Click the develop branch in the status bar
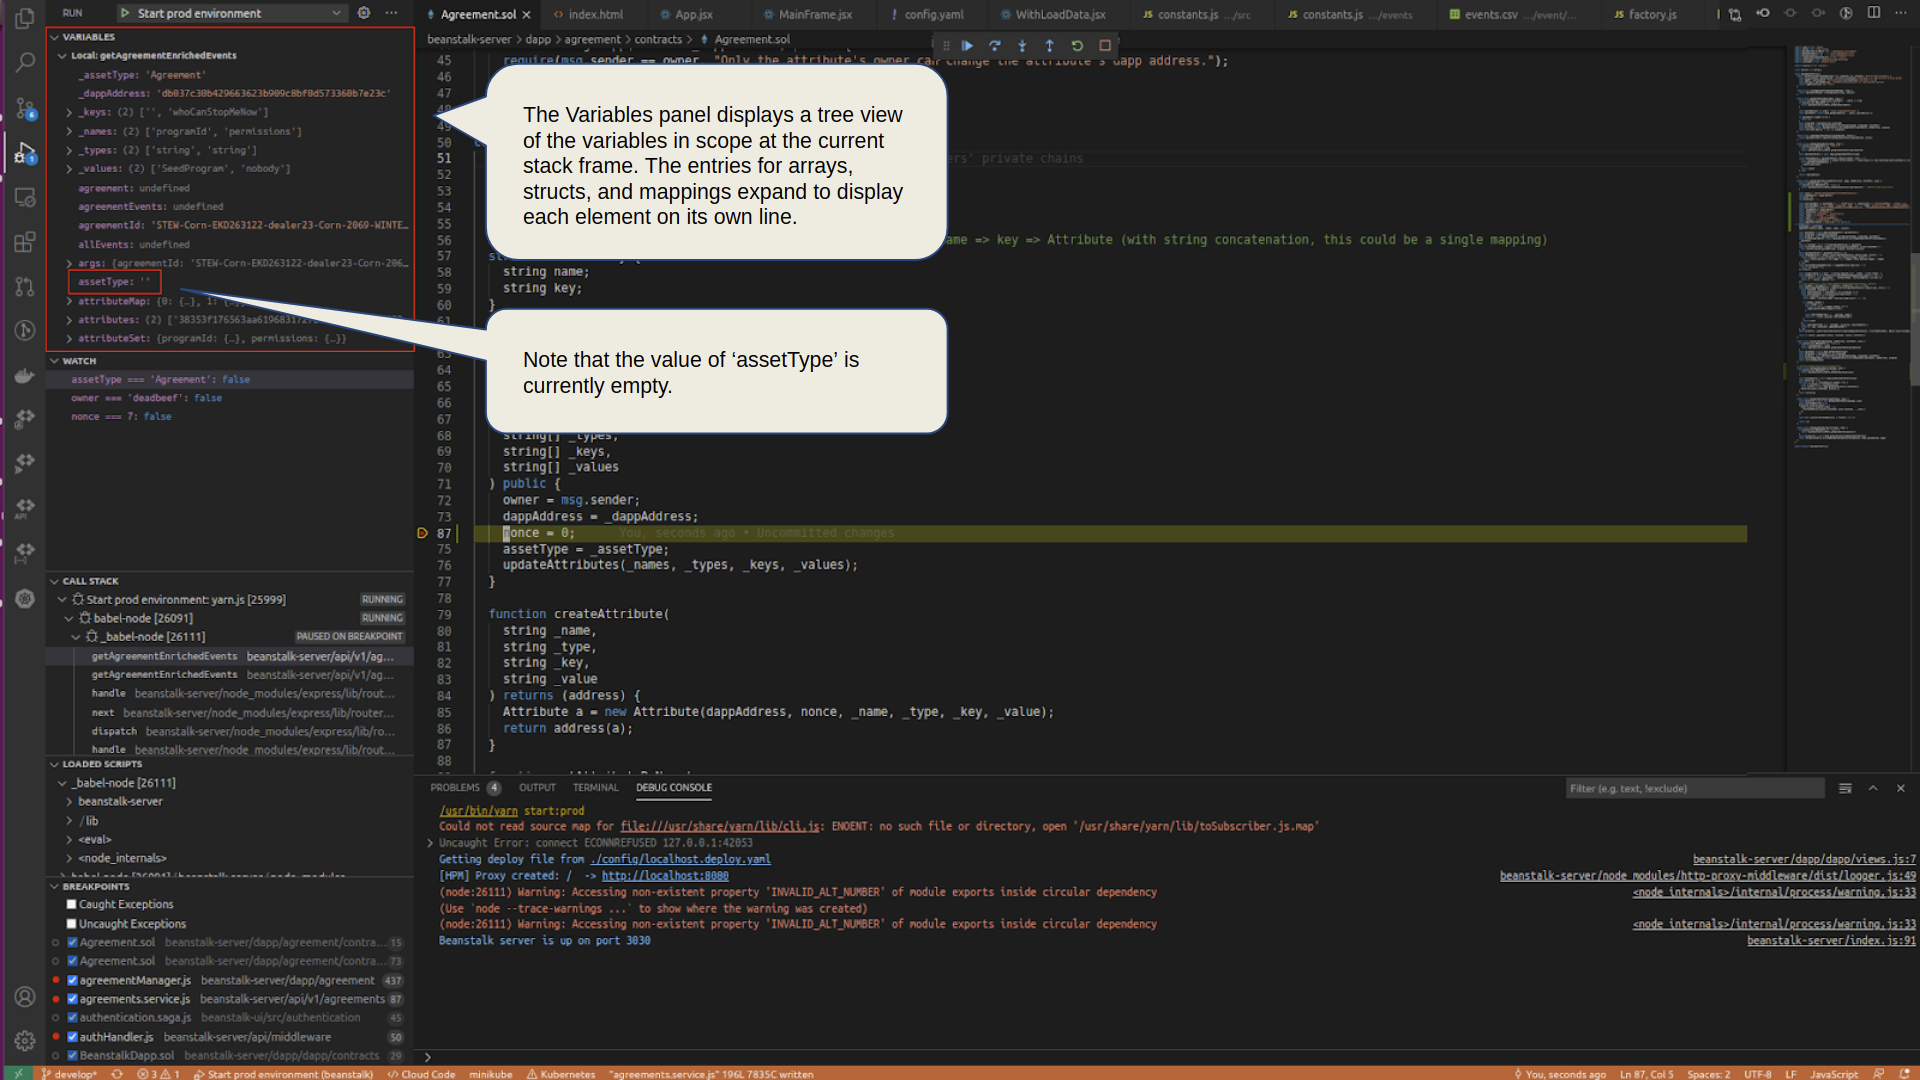Image resolution: width=1920 pixels, height=1080 pixels. pos(70,1074)
